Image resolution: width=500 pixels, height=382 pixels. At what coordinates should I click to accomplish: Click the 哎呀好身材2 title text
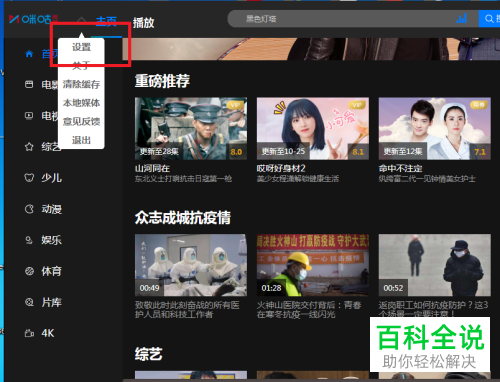pyautogui.click(x=281, y=168)
